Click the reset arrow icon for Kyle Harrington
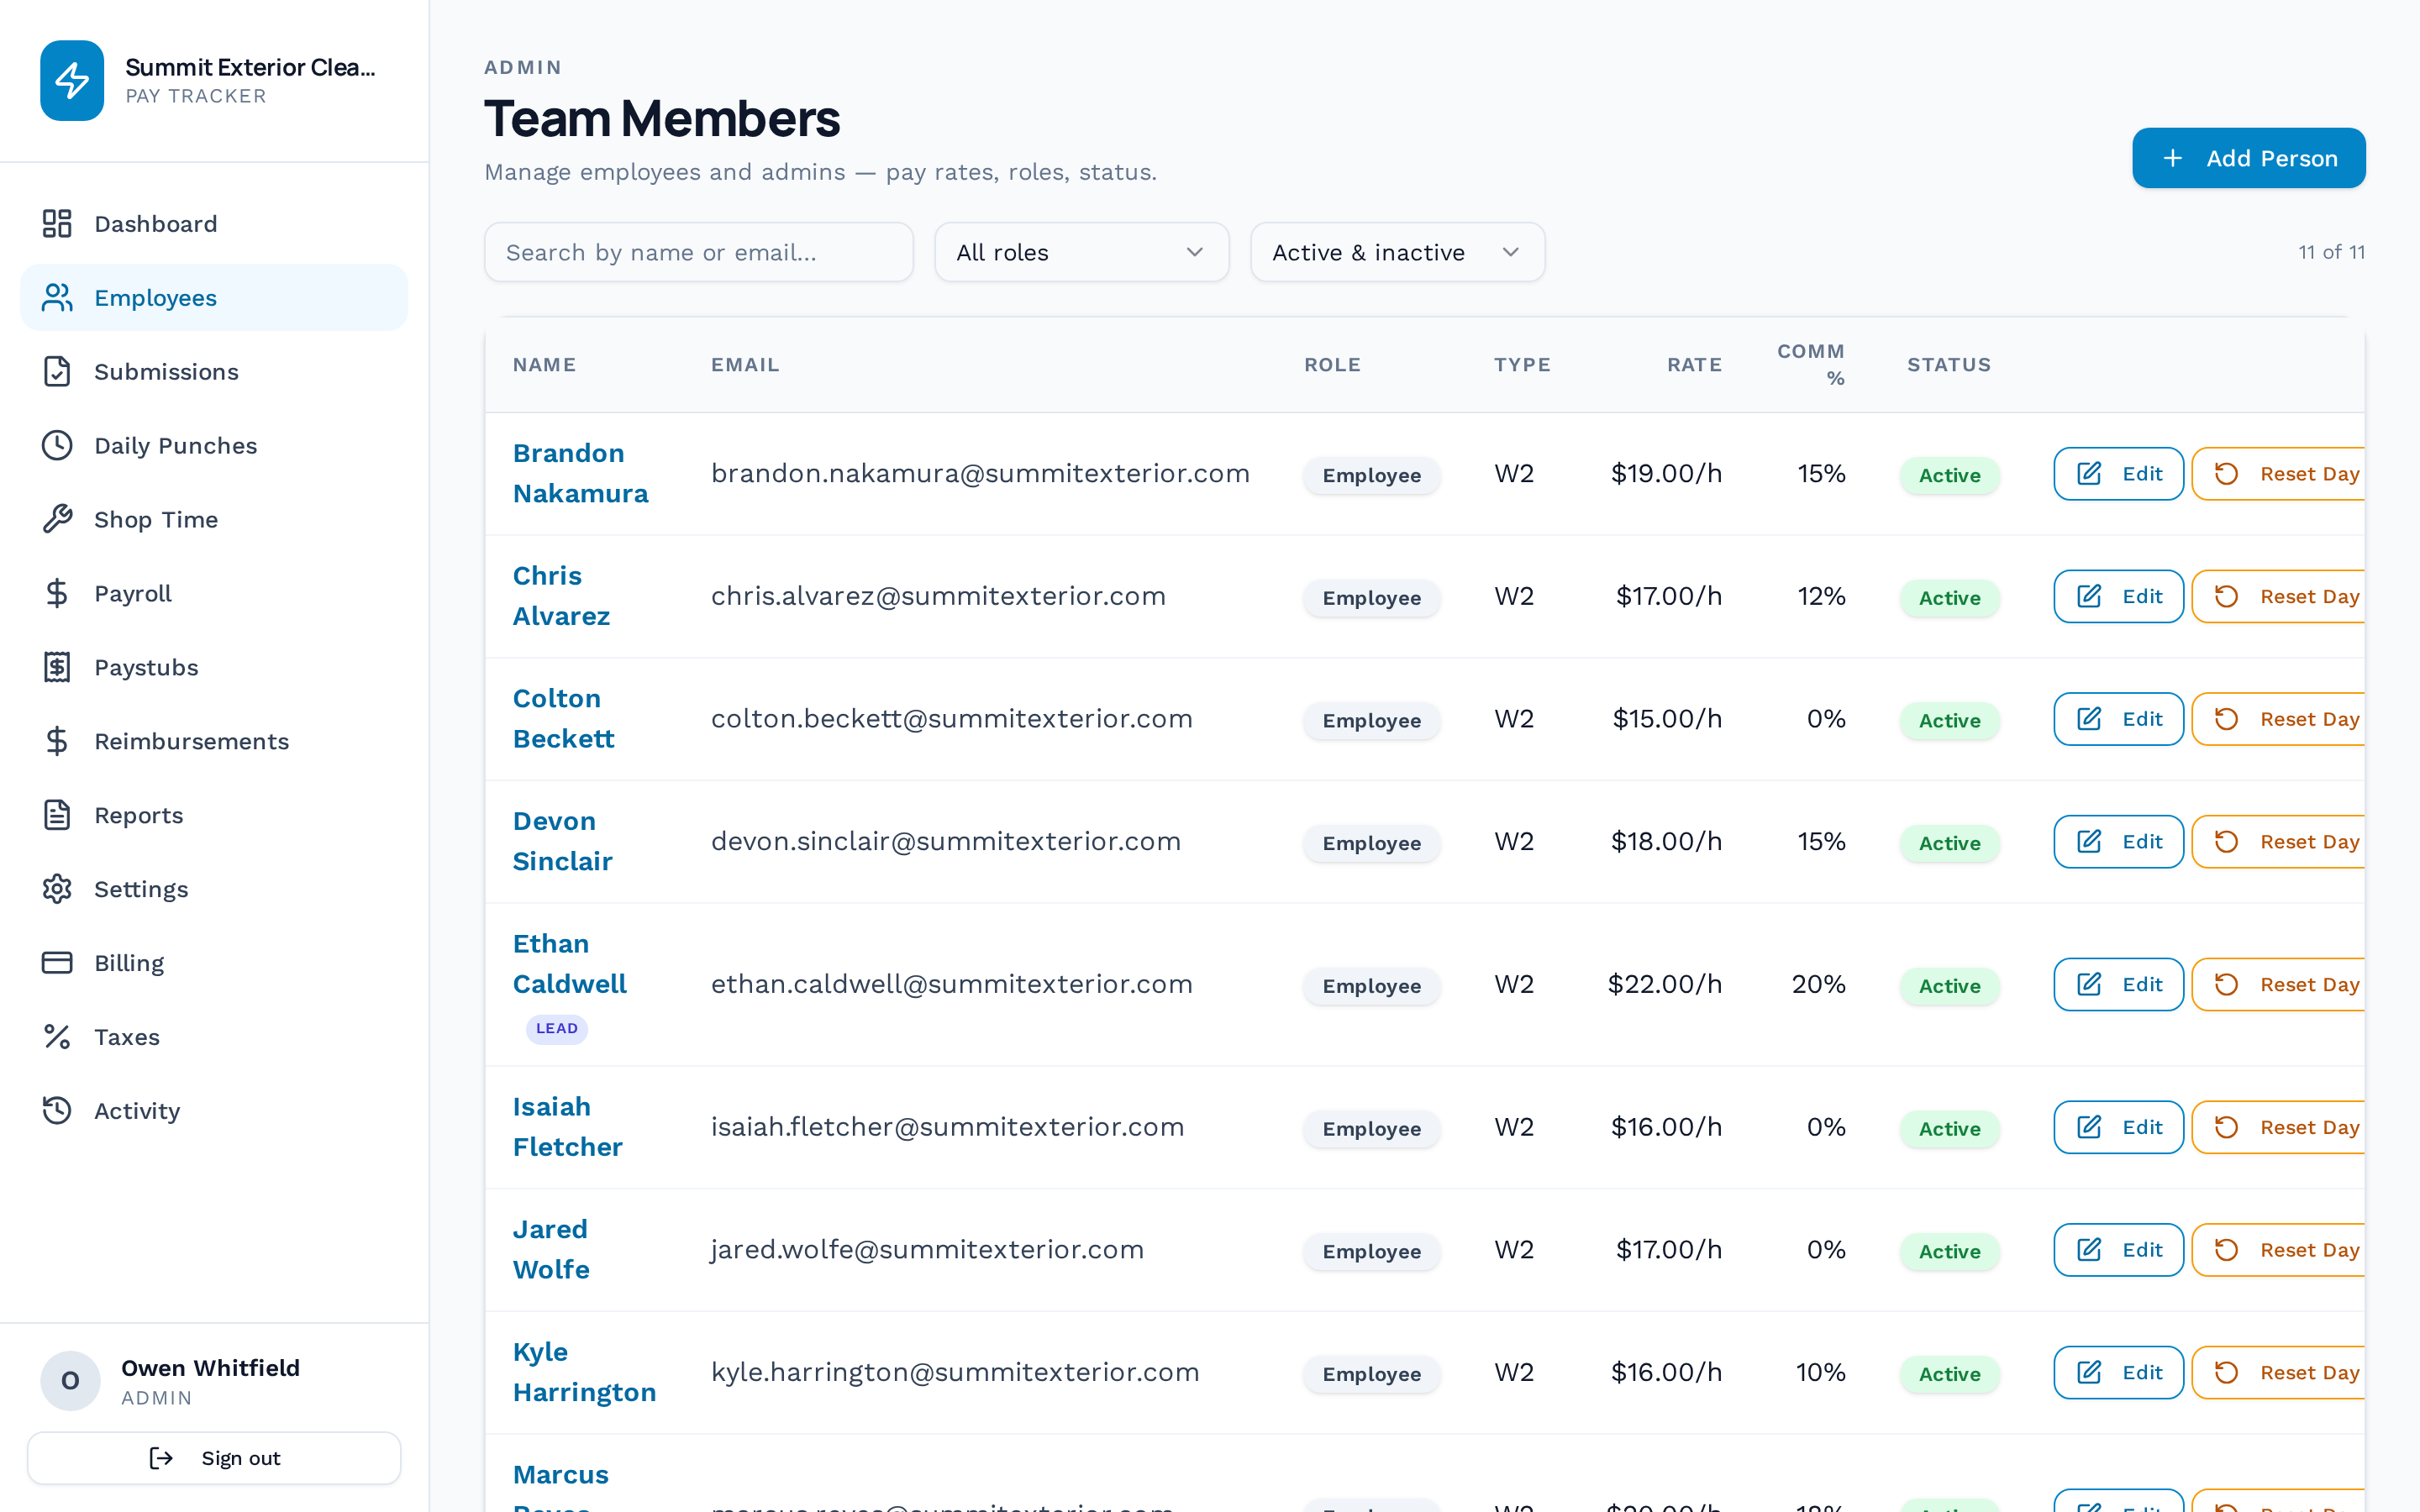The image size is (2420, 1512). click(x=2226, y=1373)
